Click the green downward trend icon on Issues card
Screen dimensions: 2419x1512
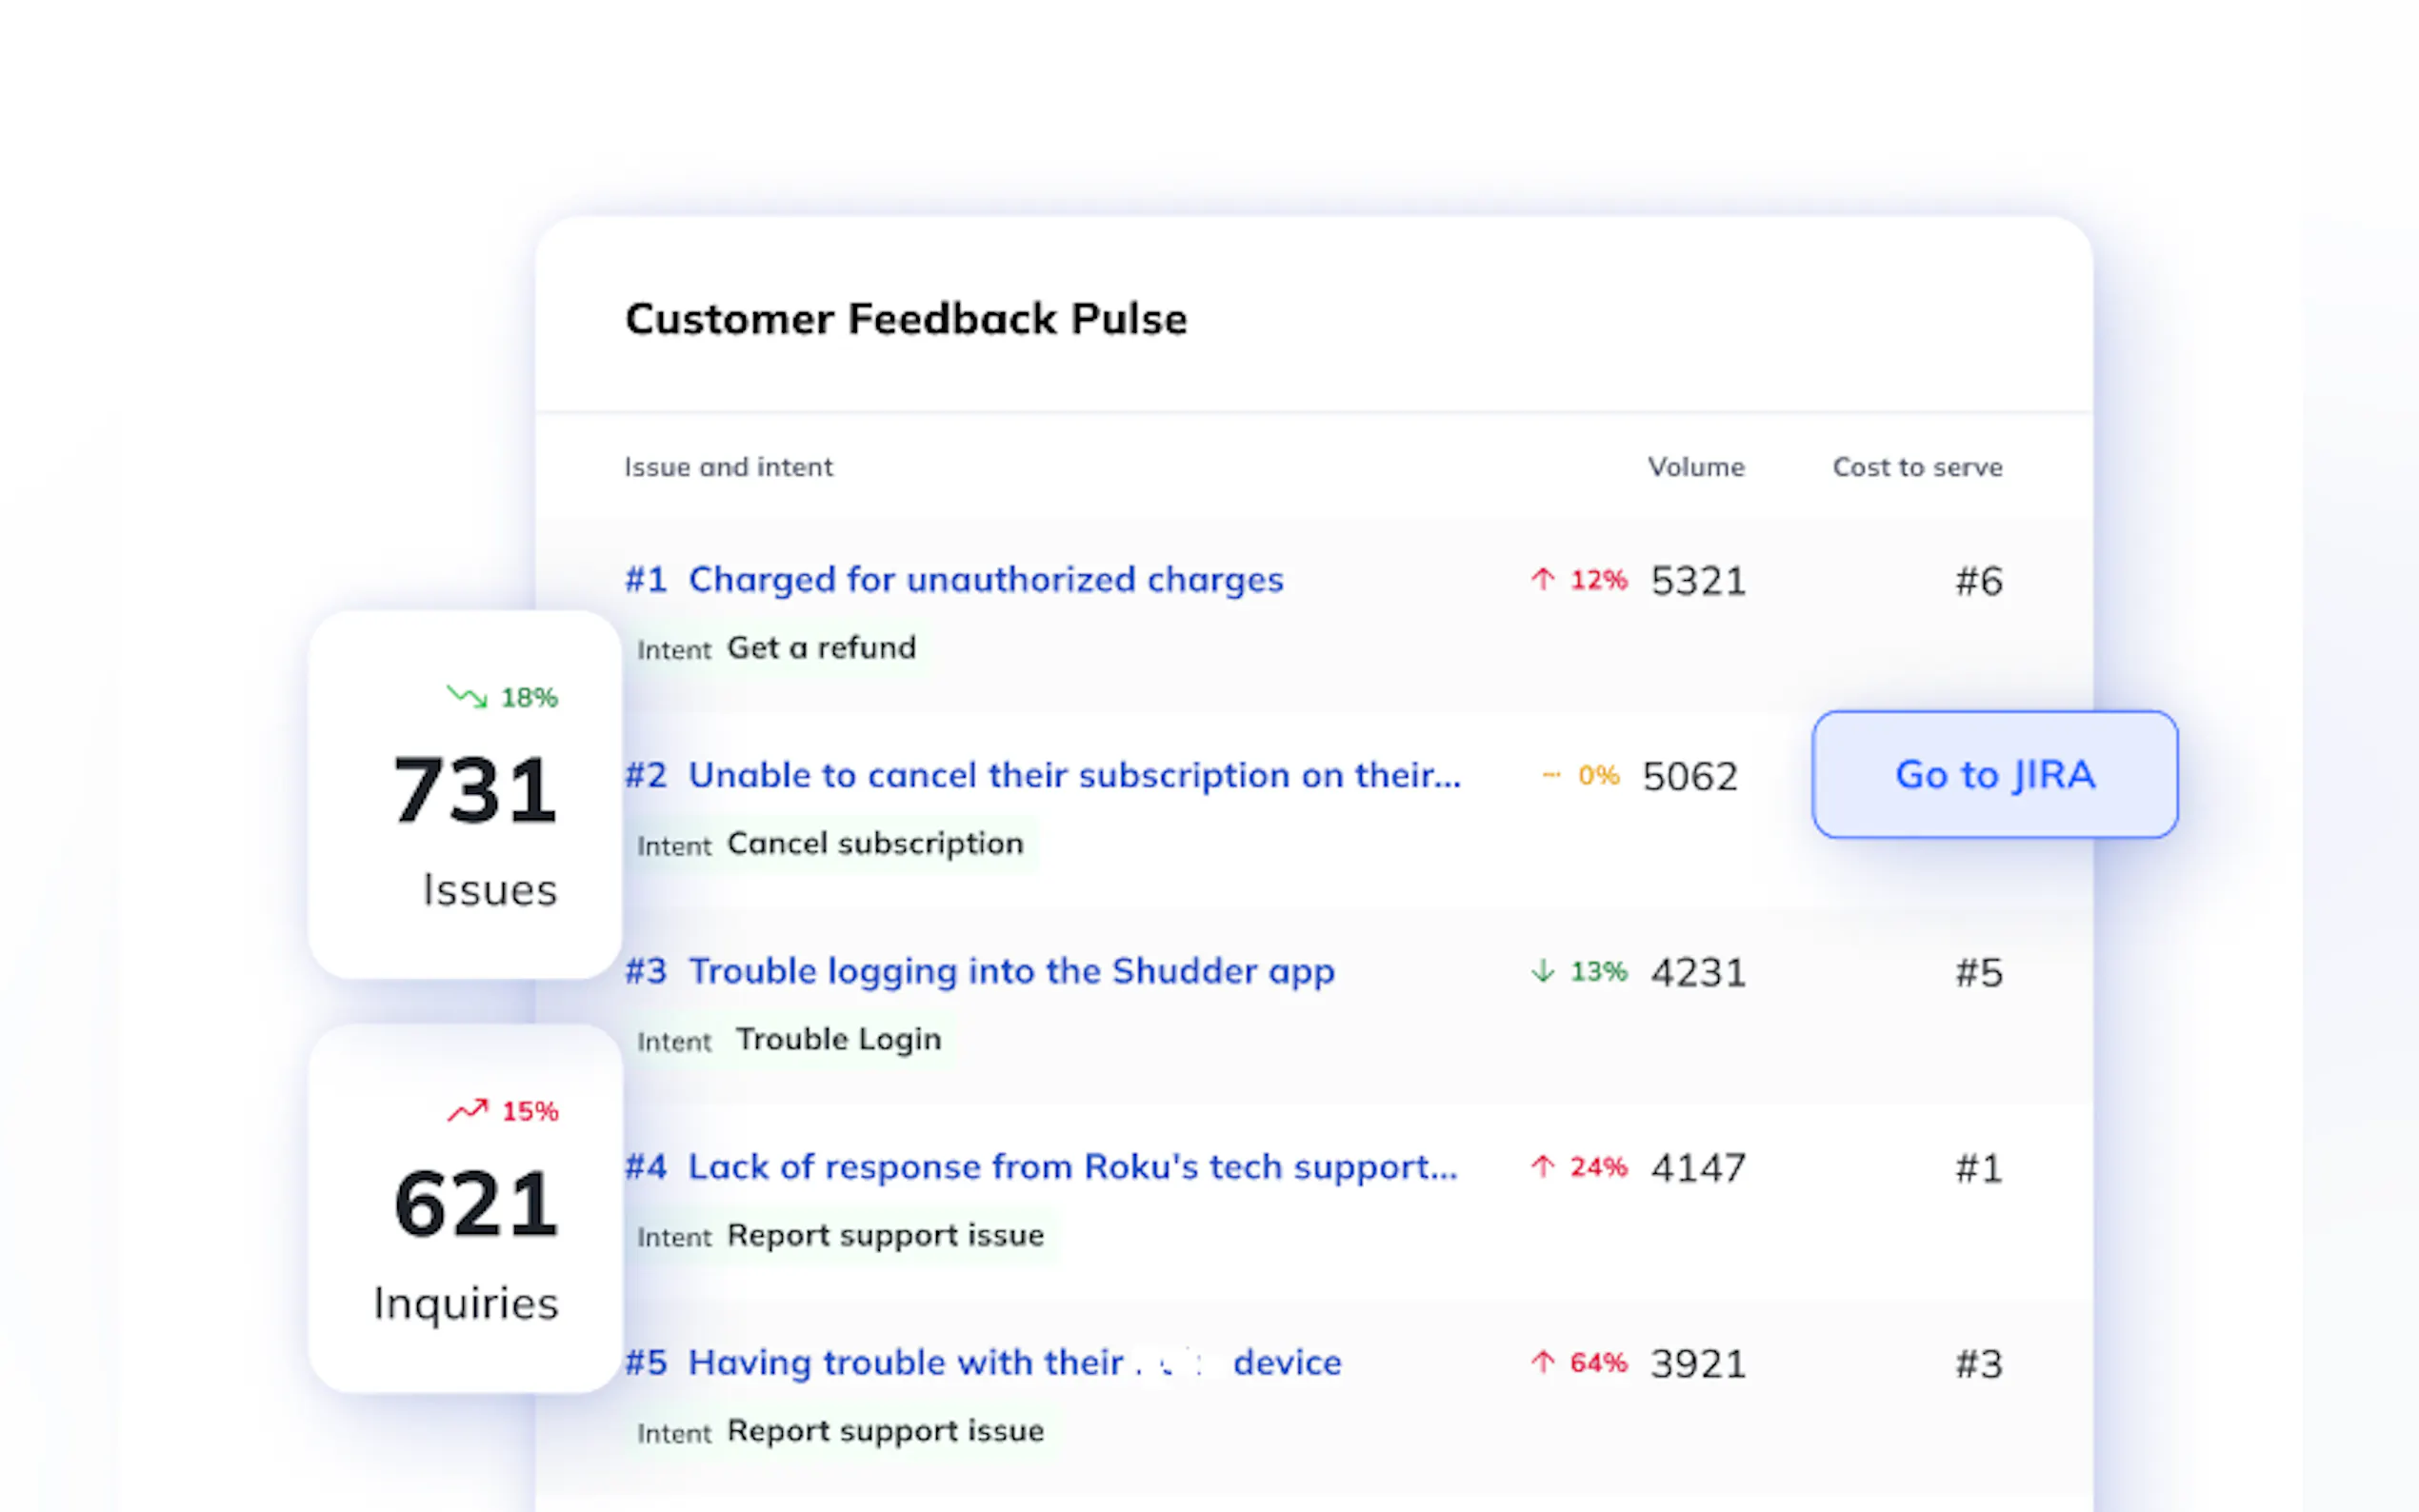tap(467, 696)
